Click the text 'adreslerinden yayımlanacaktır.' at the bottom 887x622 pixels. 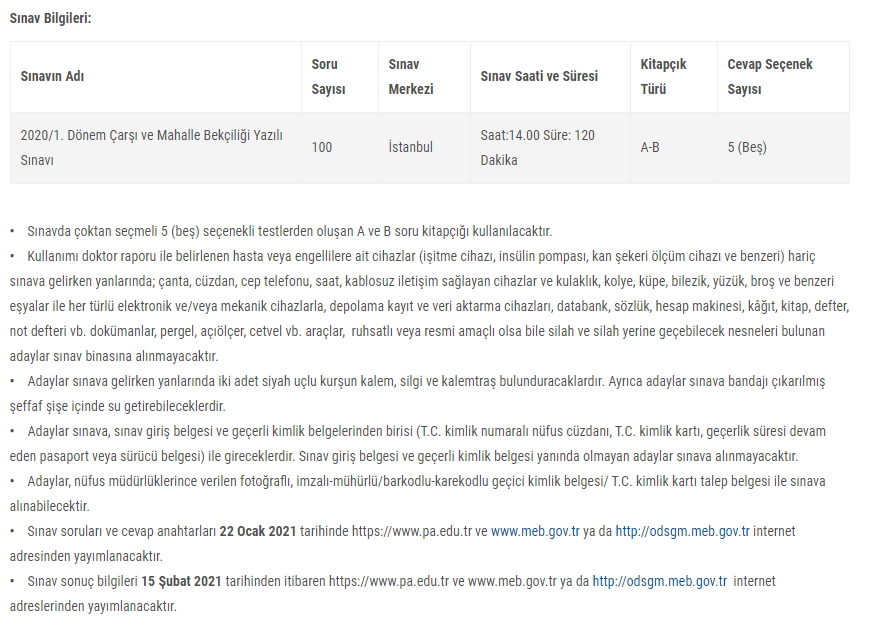(93, 606)
